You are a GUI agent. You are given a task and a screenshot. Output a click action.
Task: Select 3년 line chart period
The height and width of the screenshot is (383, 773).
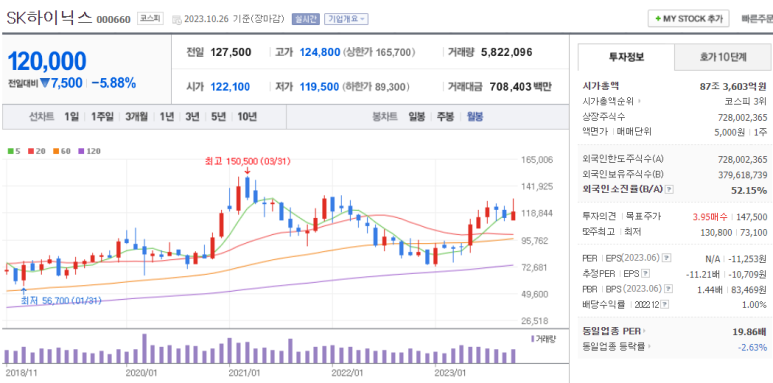click(192, 117)
